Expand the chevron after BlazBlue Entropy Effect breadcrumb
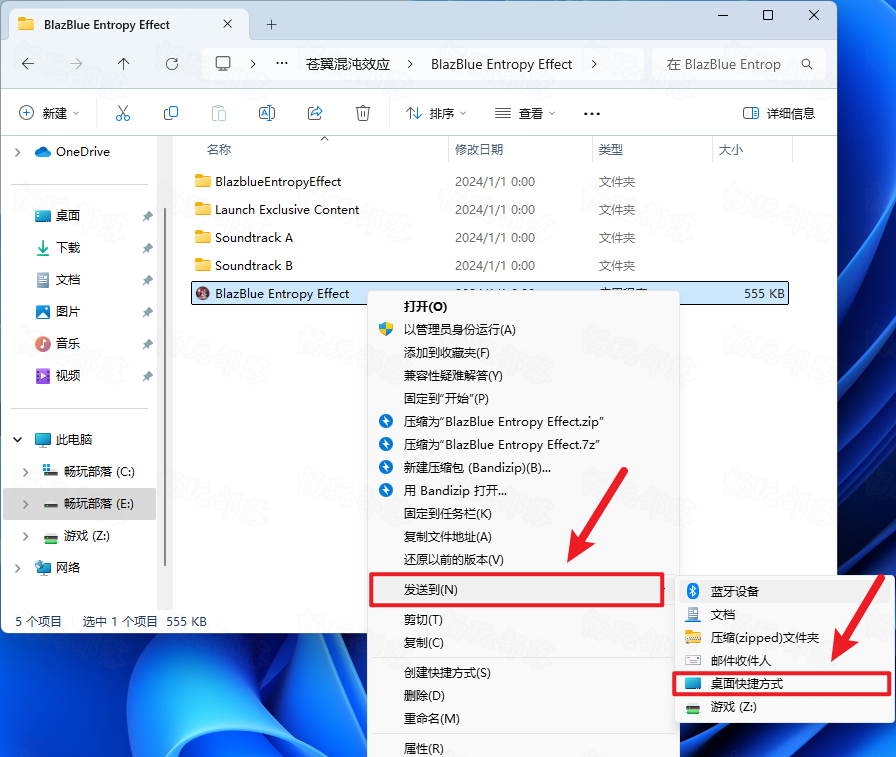The image size is (896, 757). click(x=594, y=64)
